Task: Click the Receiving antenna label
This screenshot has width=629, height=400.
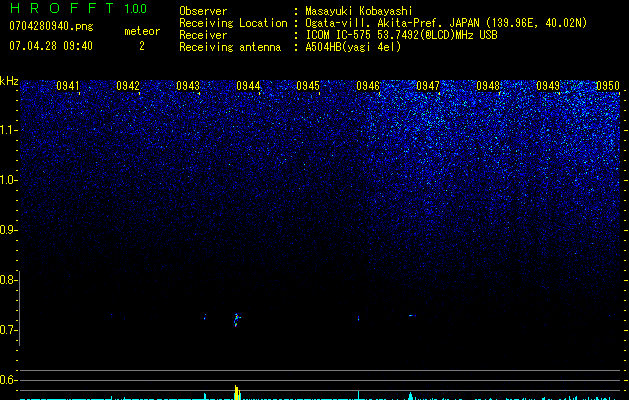Action: pos(230,47)
